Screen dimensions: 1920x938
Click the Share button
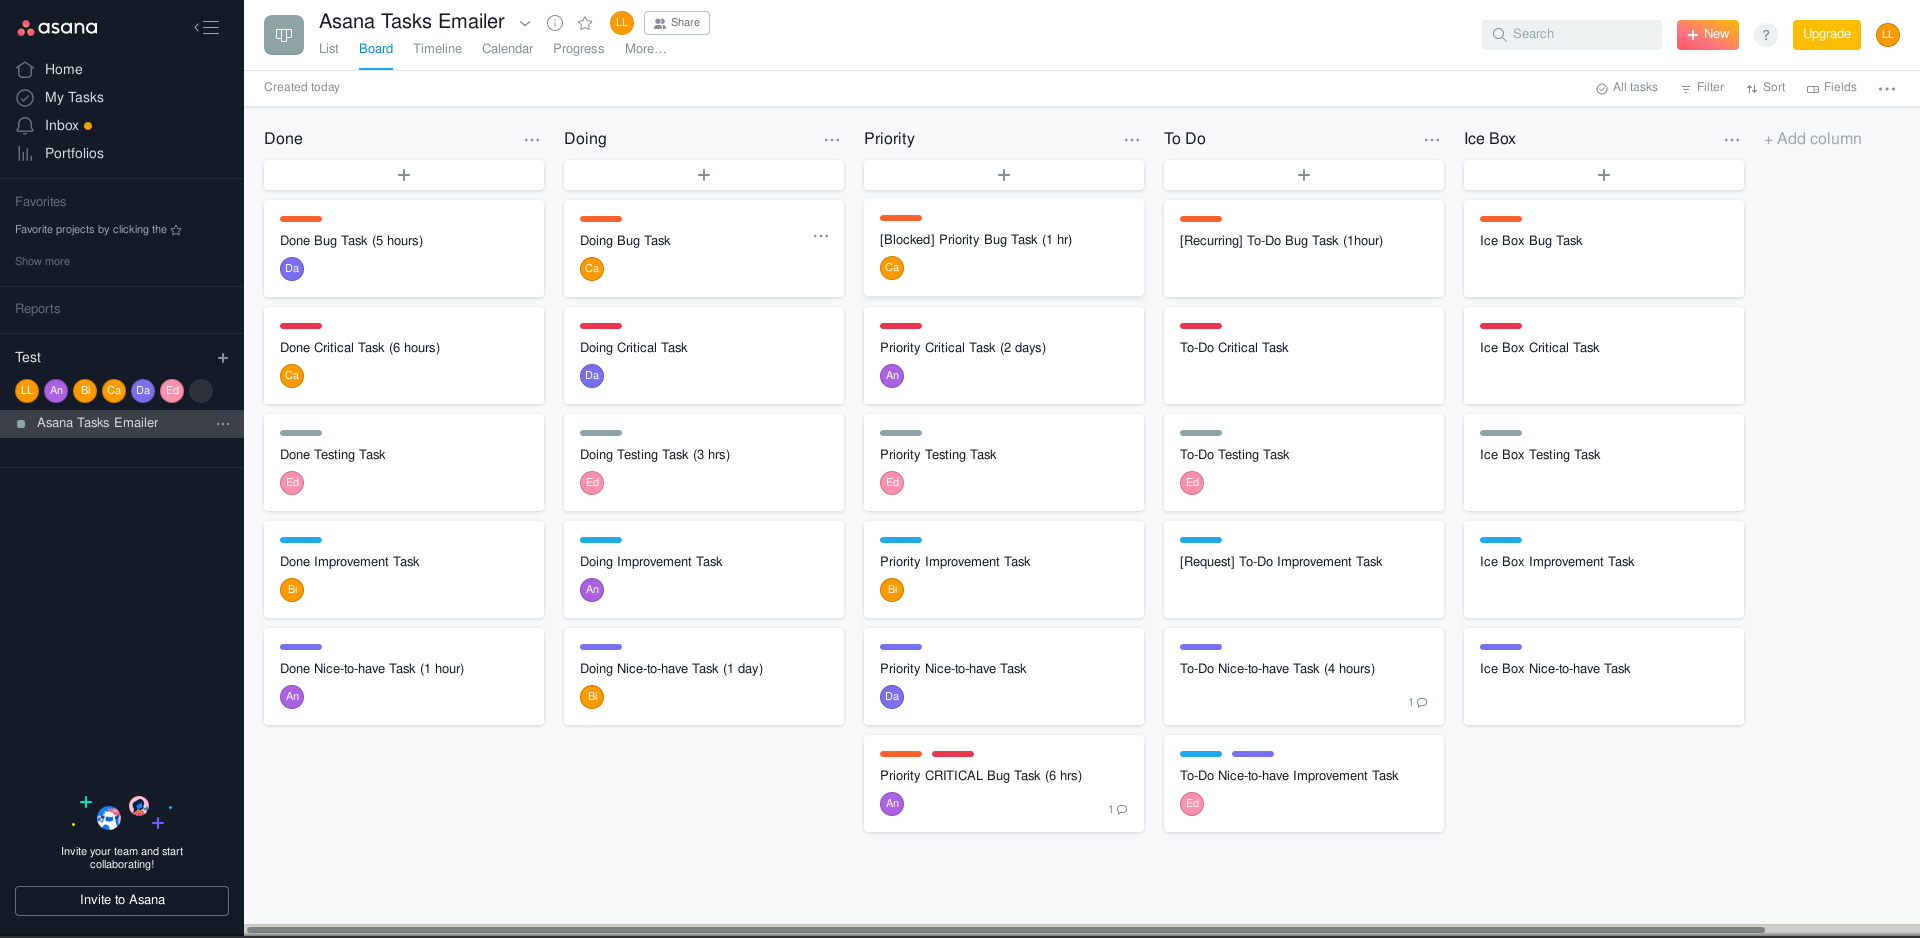(x=677, y=23)
